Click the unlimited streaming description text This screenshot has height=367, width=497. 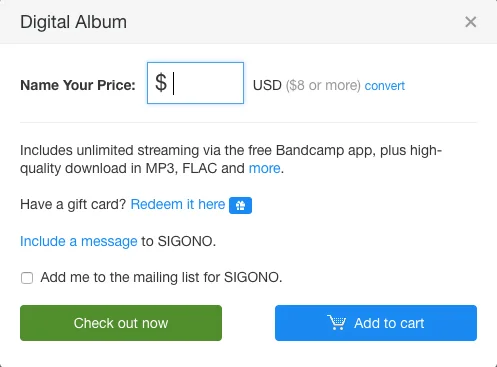[x=231, y=159]
